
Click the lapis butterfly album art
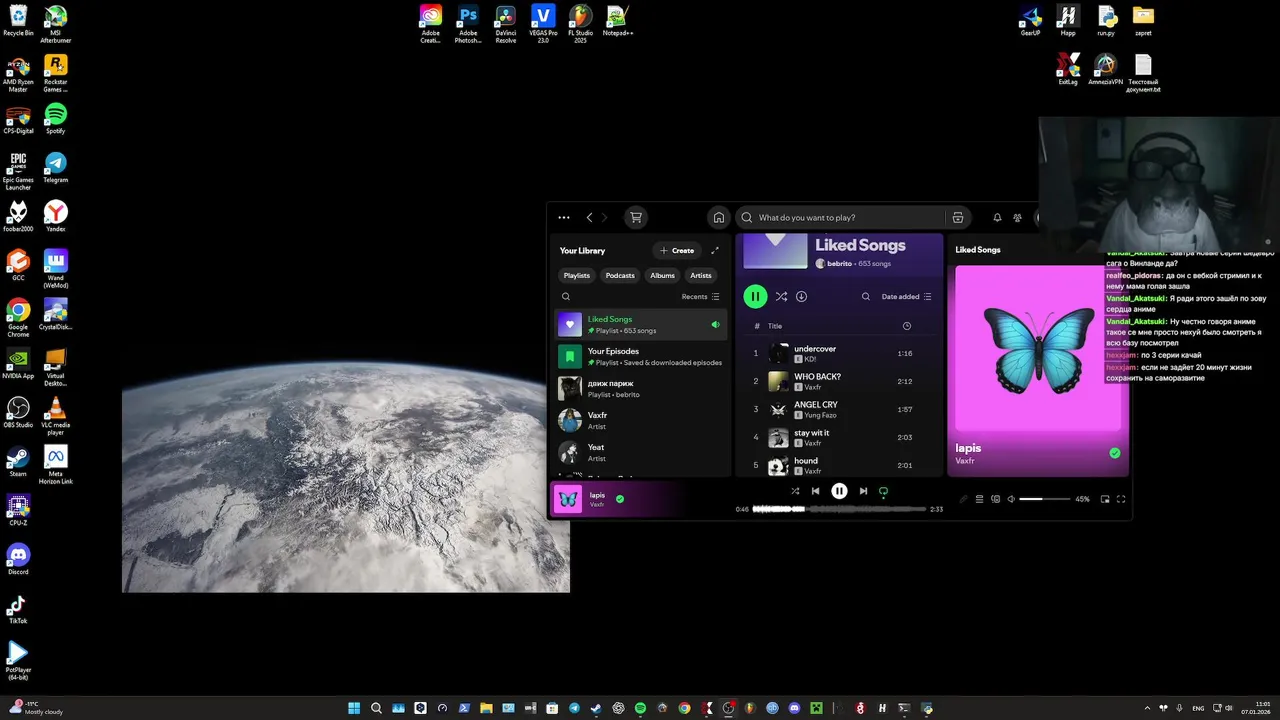(1038, 349)
